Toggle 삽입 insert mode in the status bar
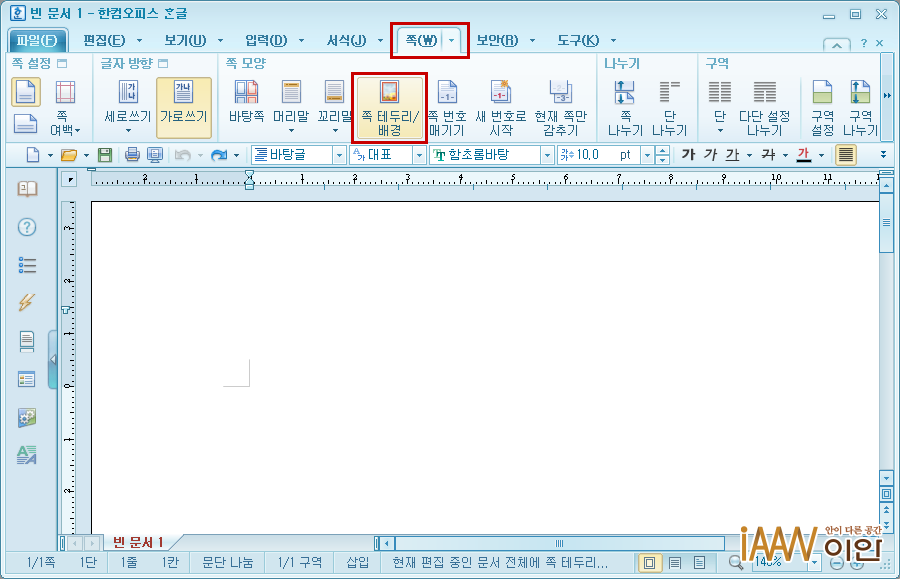 (358, 563)
